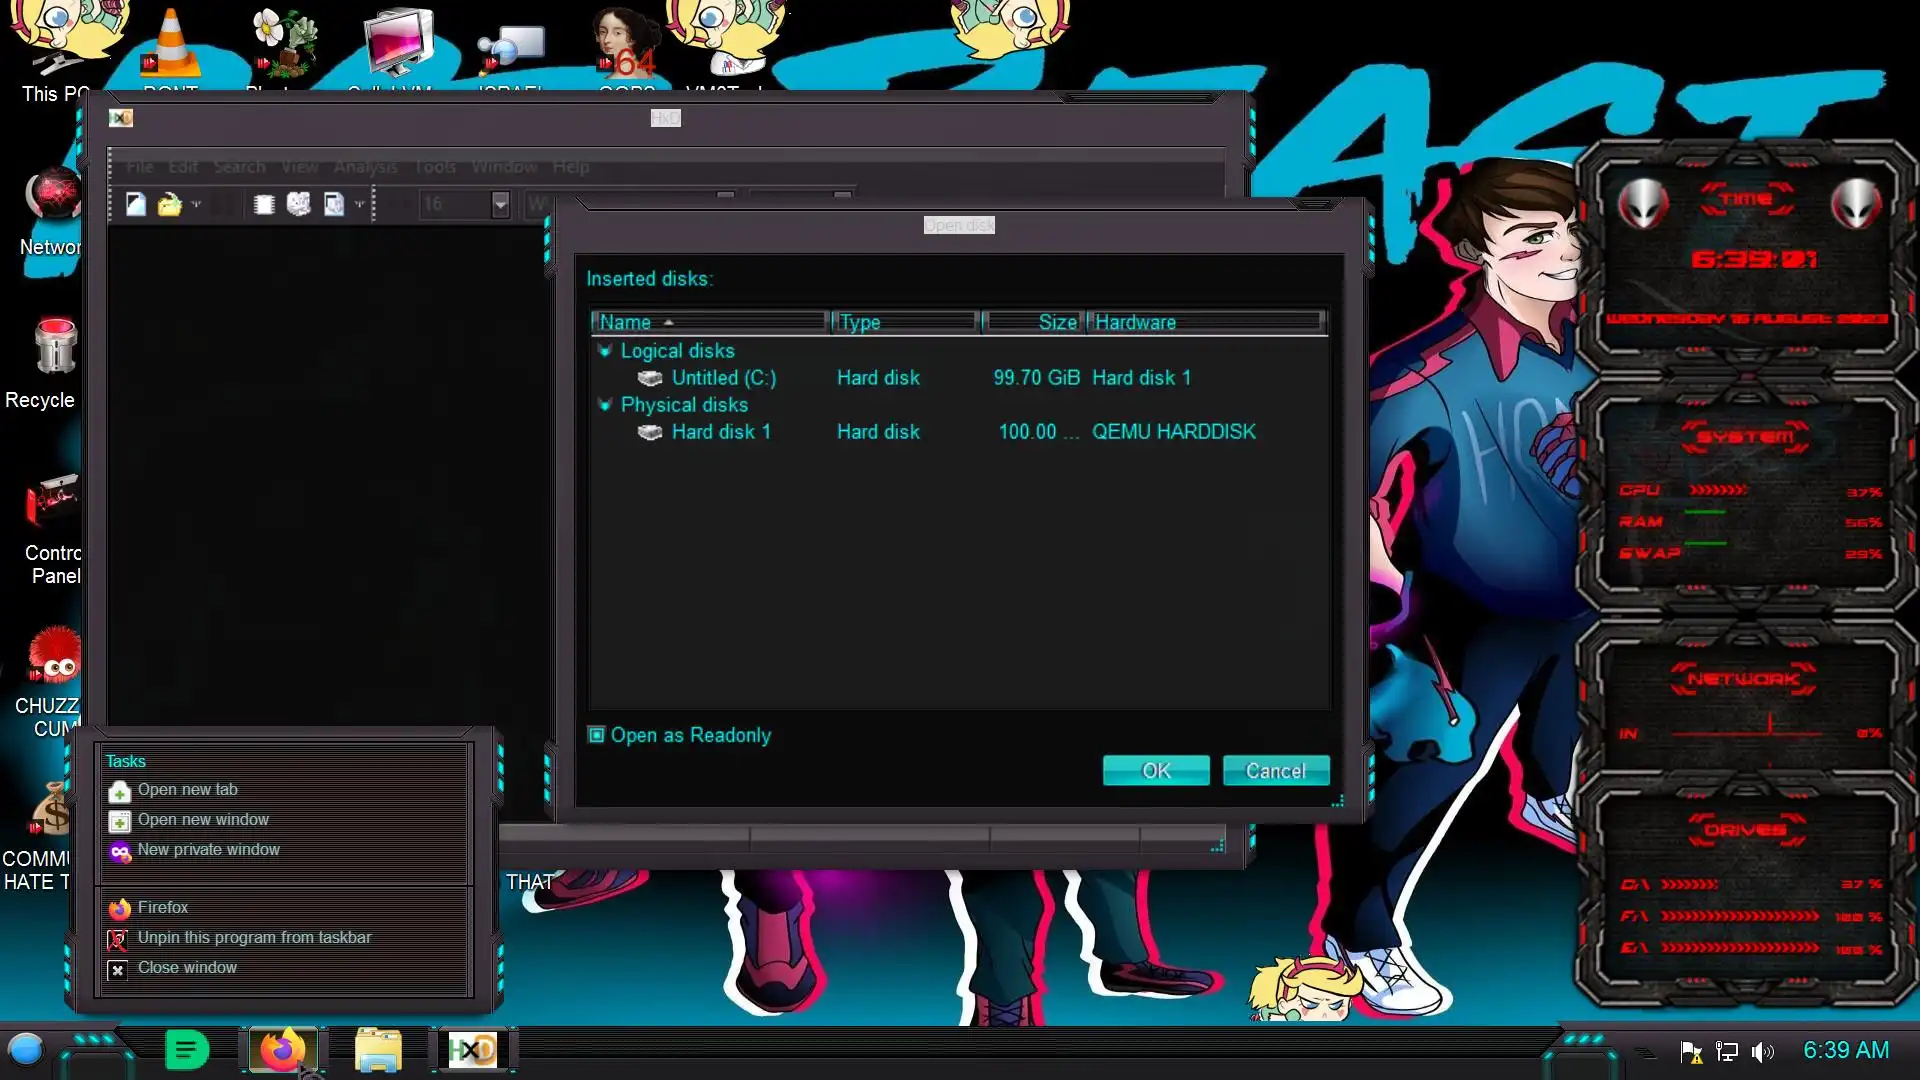1920x1080 pixels.
Task: Select Hard disk 1 physical disk
Action: tap(720, 432)
